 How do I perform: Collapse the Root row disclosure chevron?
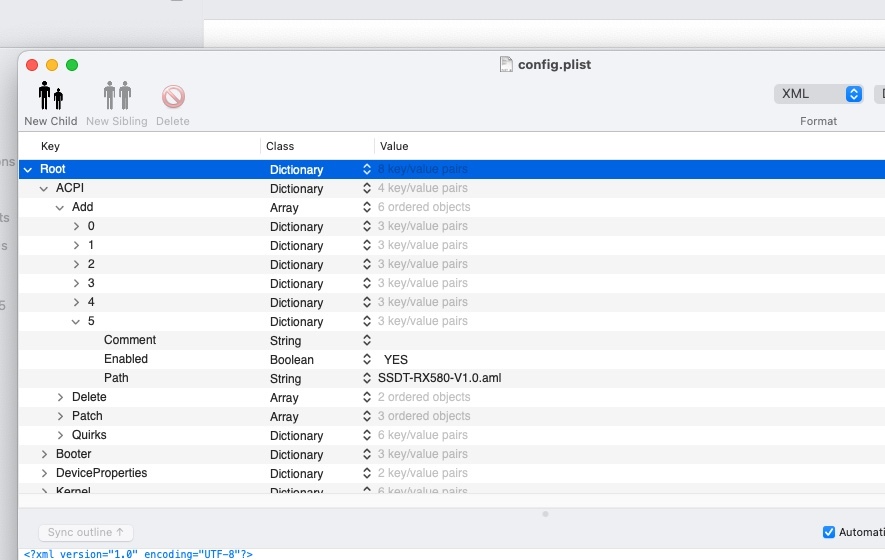28,169
